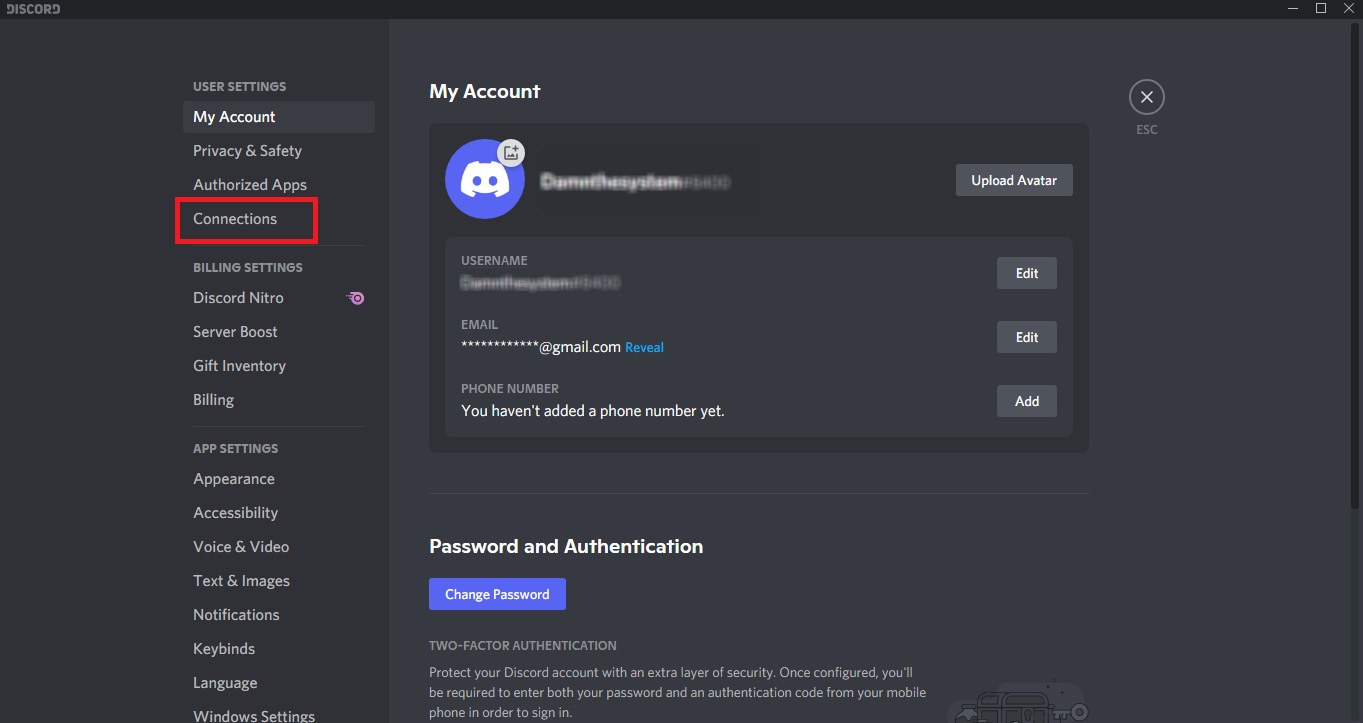
Task: Select the Appearance settings tab
Action: (x=233, y=478)
